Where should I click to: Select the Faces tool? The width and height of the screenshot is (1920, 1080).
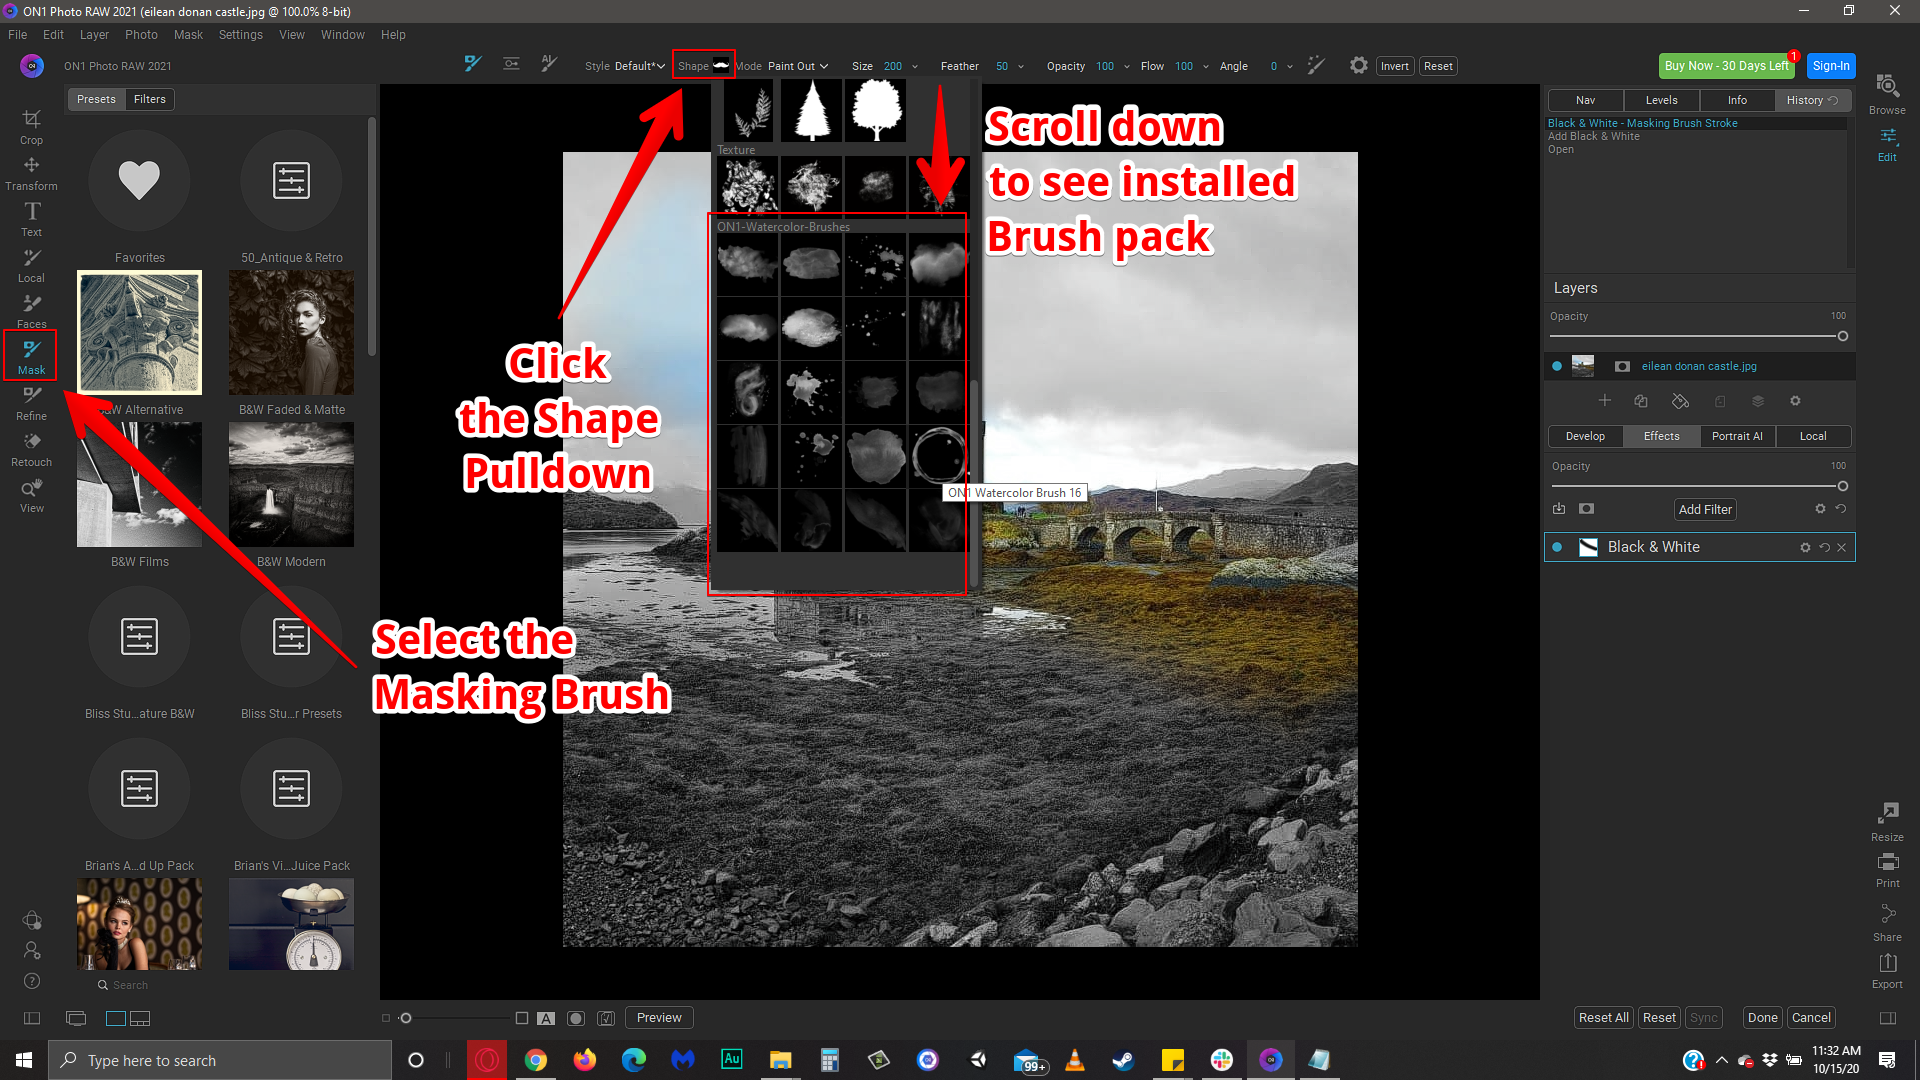pos(31,310)
